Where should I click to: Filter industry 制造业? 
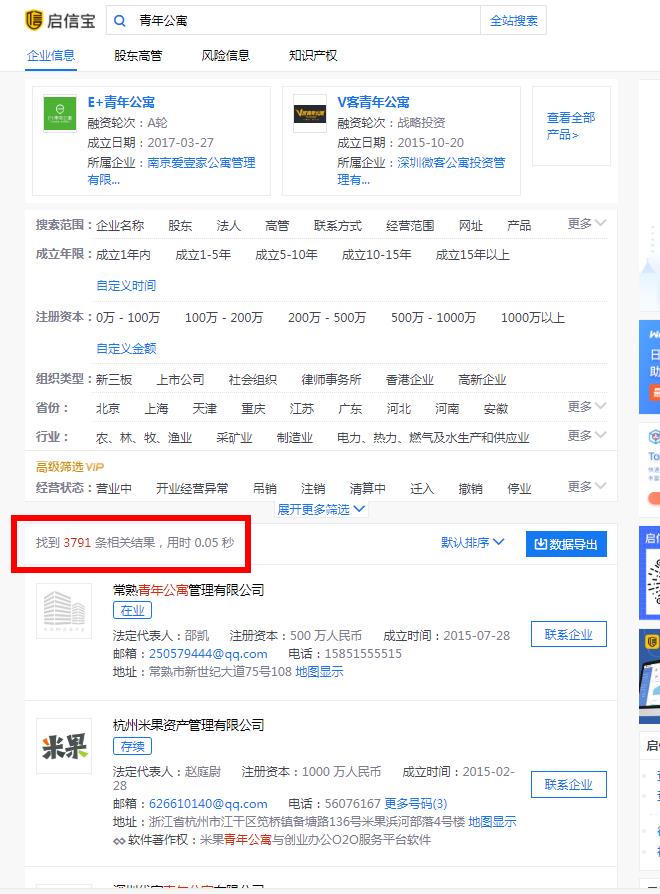pos(295,437)
